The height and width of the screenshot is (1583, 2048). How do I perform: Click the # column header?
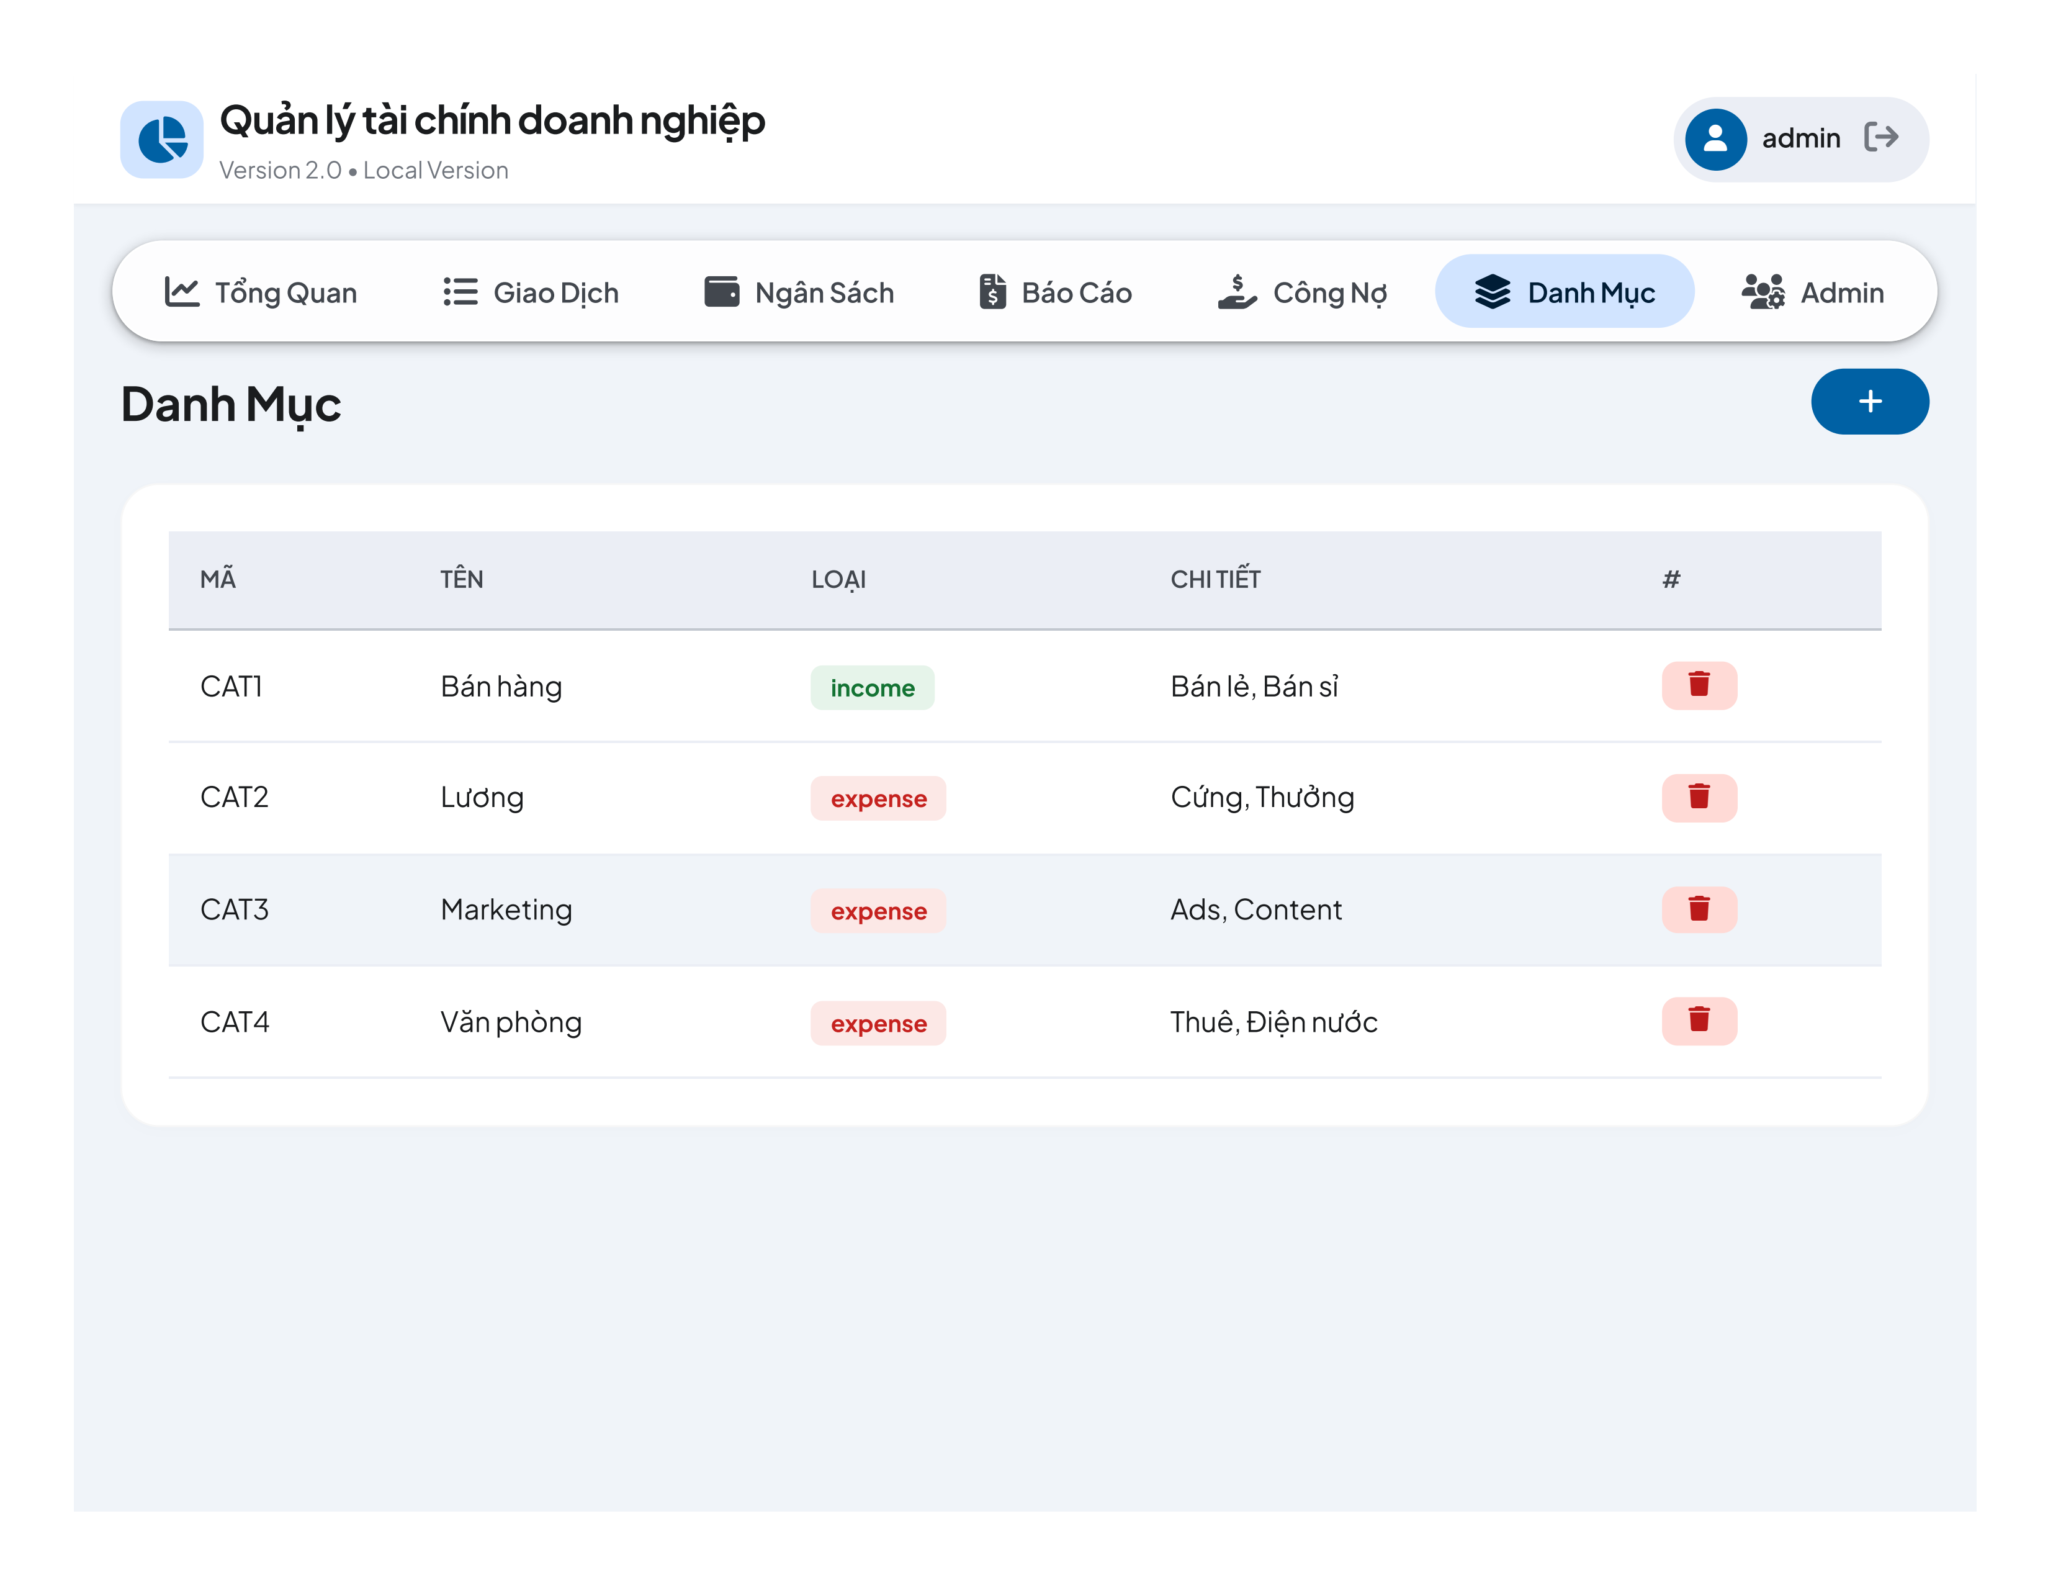[x=1671, y=579]
